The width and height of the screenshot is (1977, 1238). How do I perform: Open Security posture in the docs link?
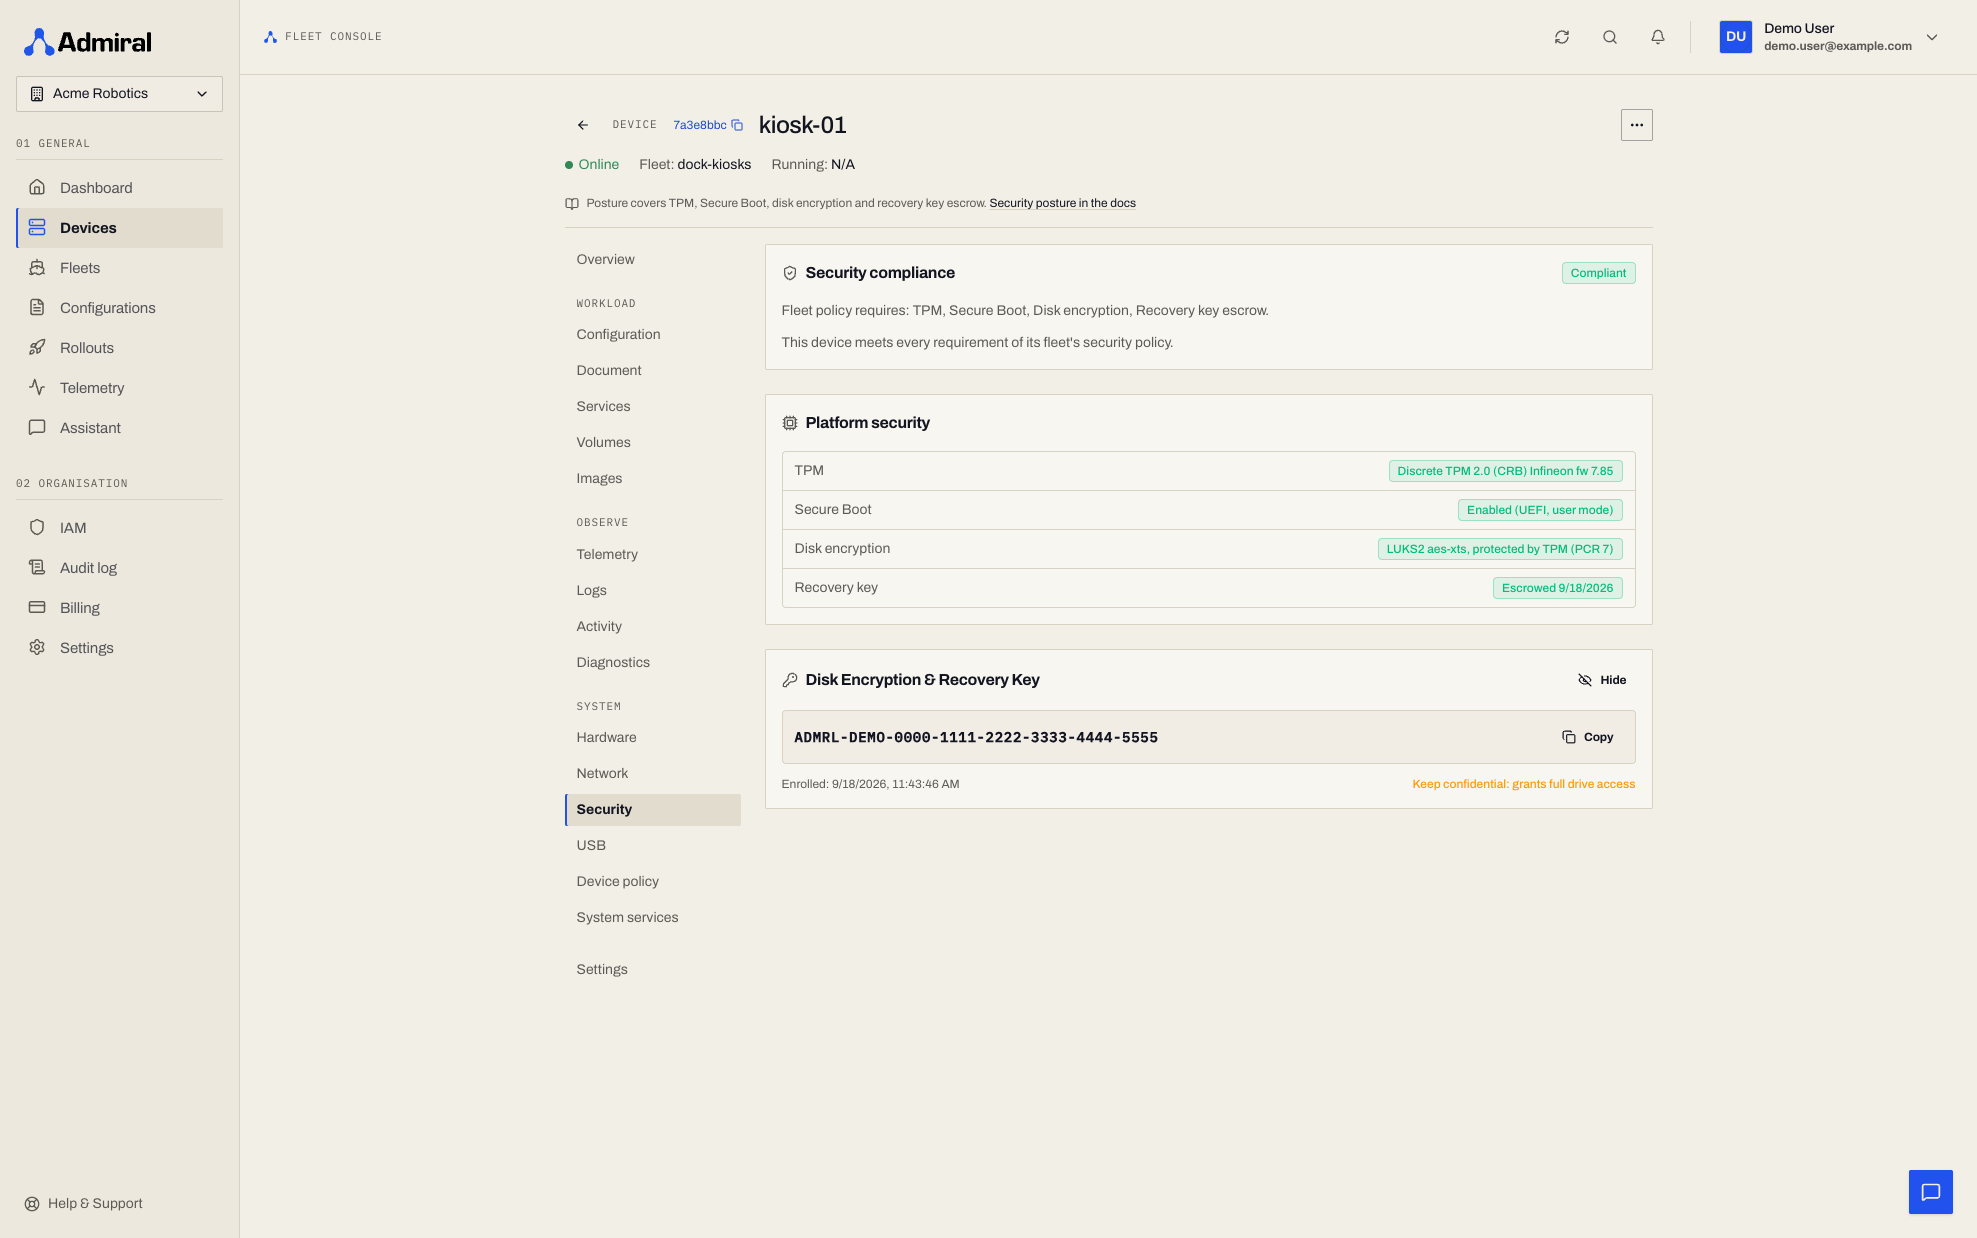[x=1062, y=203]
